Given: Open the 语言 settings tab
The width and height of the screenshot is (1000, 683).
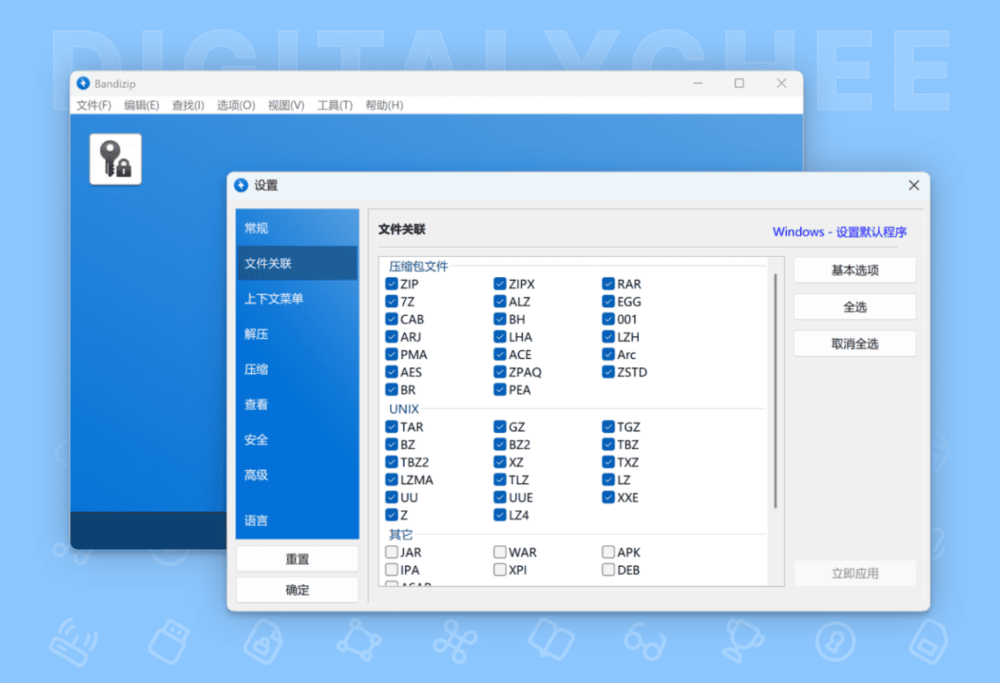Looking at the screenshot, I should (x=297, y=520).
